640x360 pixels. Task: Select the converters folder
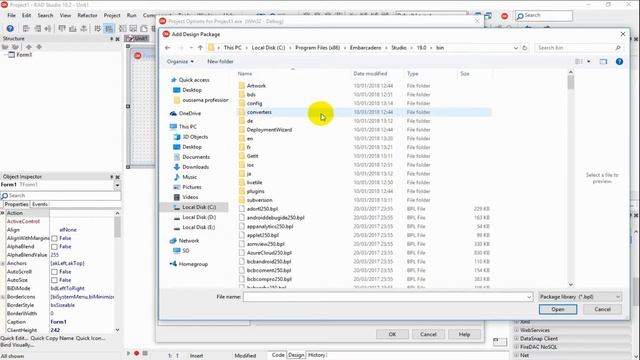(259, 112)
